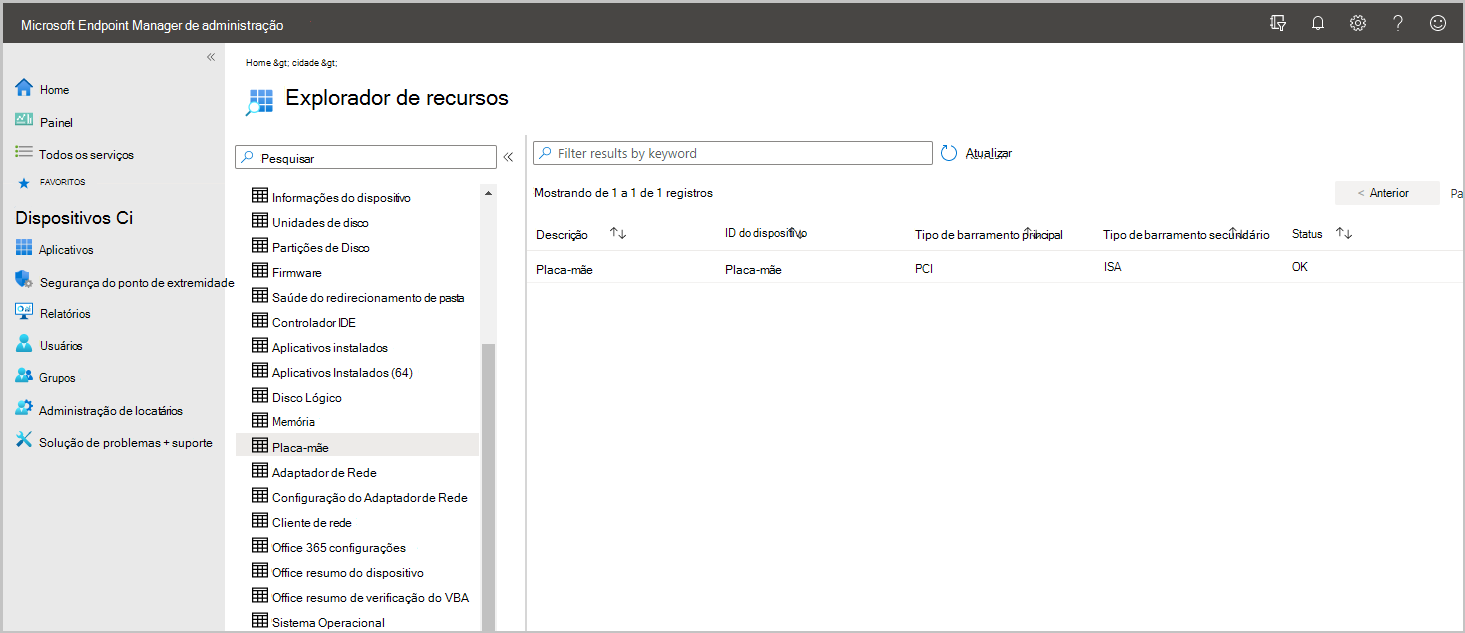The image size is (1465, 633).
Task: Click the OK status cell
Action: (x=1300, y=267)
